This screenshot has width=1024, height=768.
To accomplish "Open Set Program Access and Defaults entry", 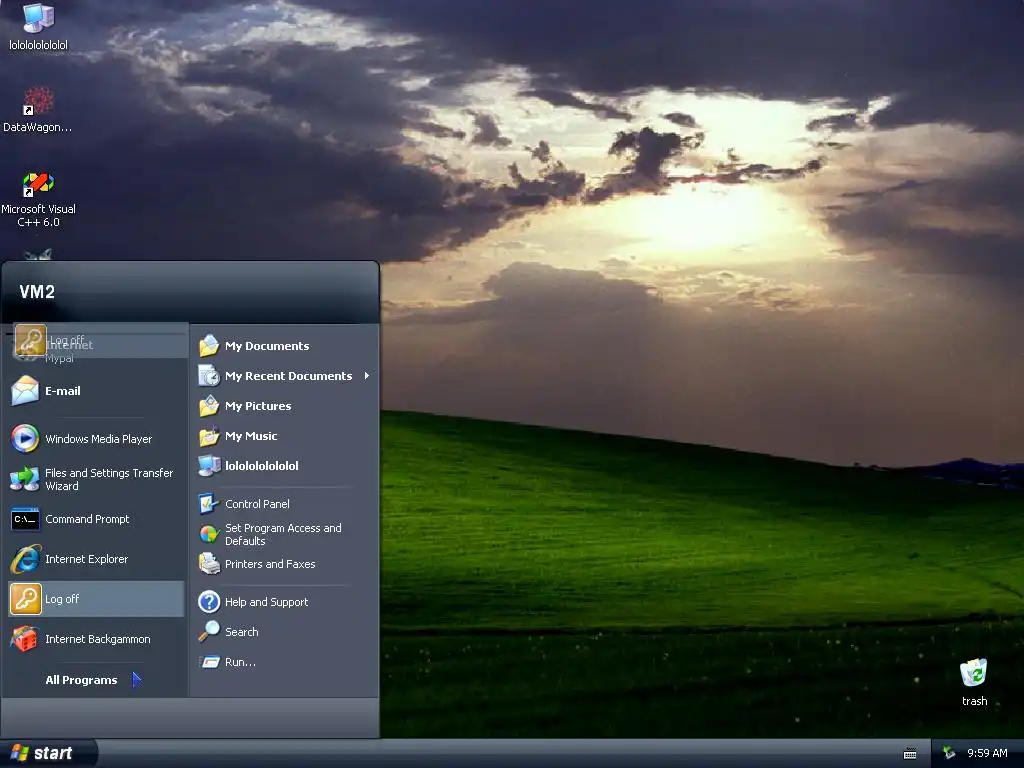I will (285, 534).
